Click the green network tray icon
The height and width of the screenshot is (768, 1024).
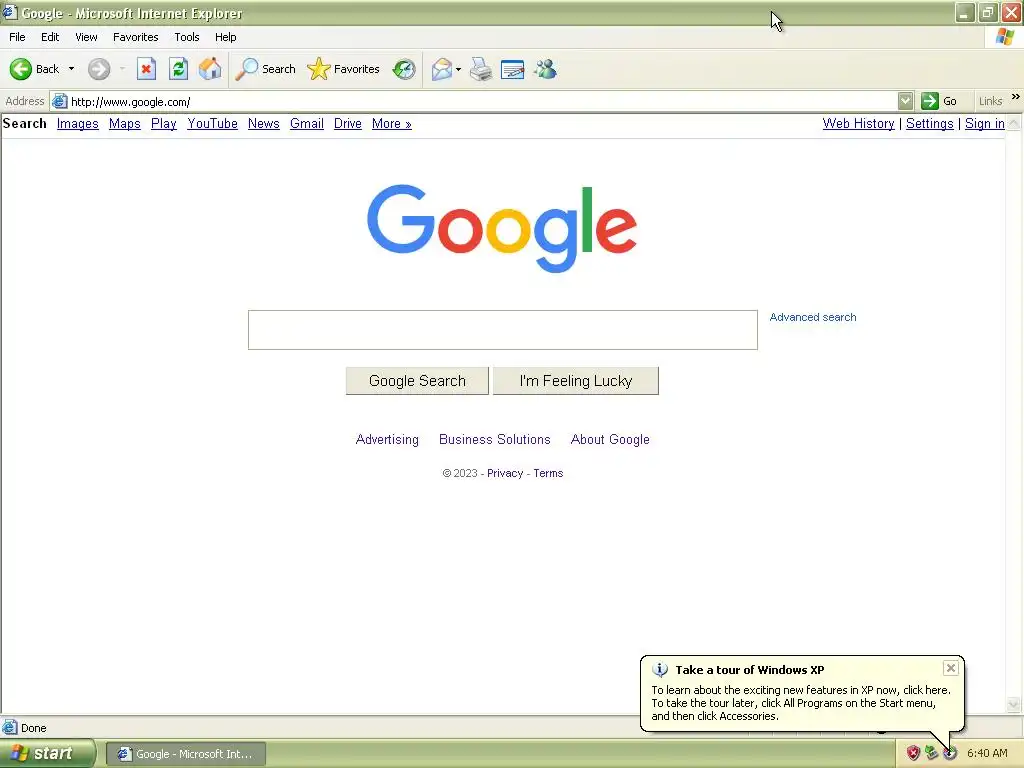point(931,754)
